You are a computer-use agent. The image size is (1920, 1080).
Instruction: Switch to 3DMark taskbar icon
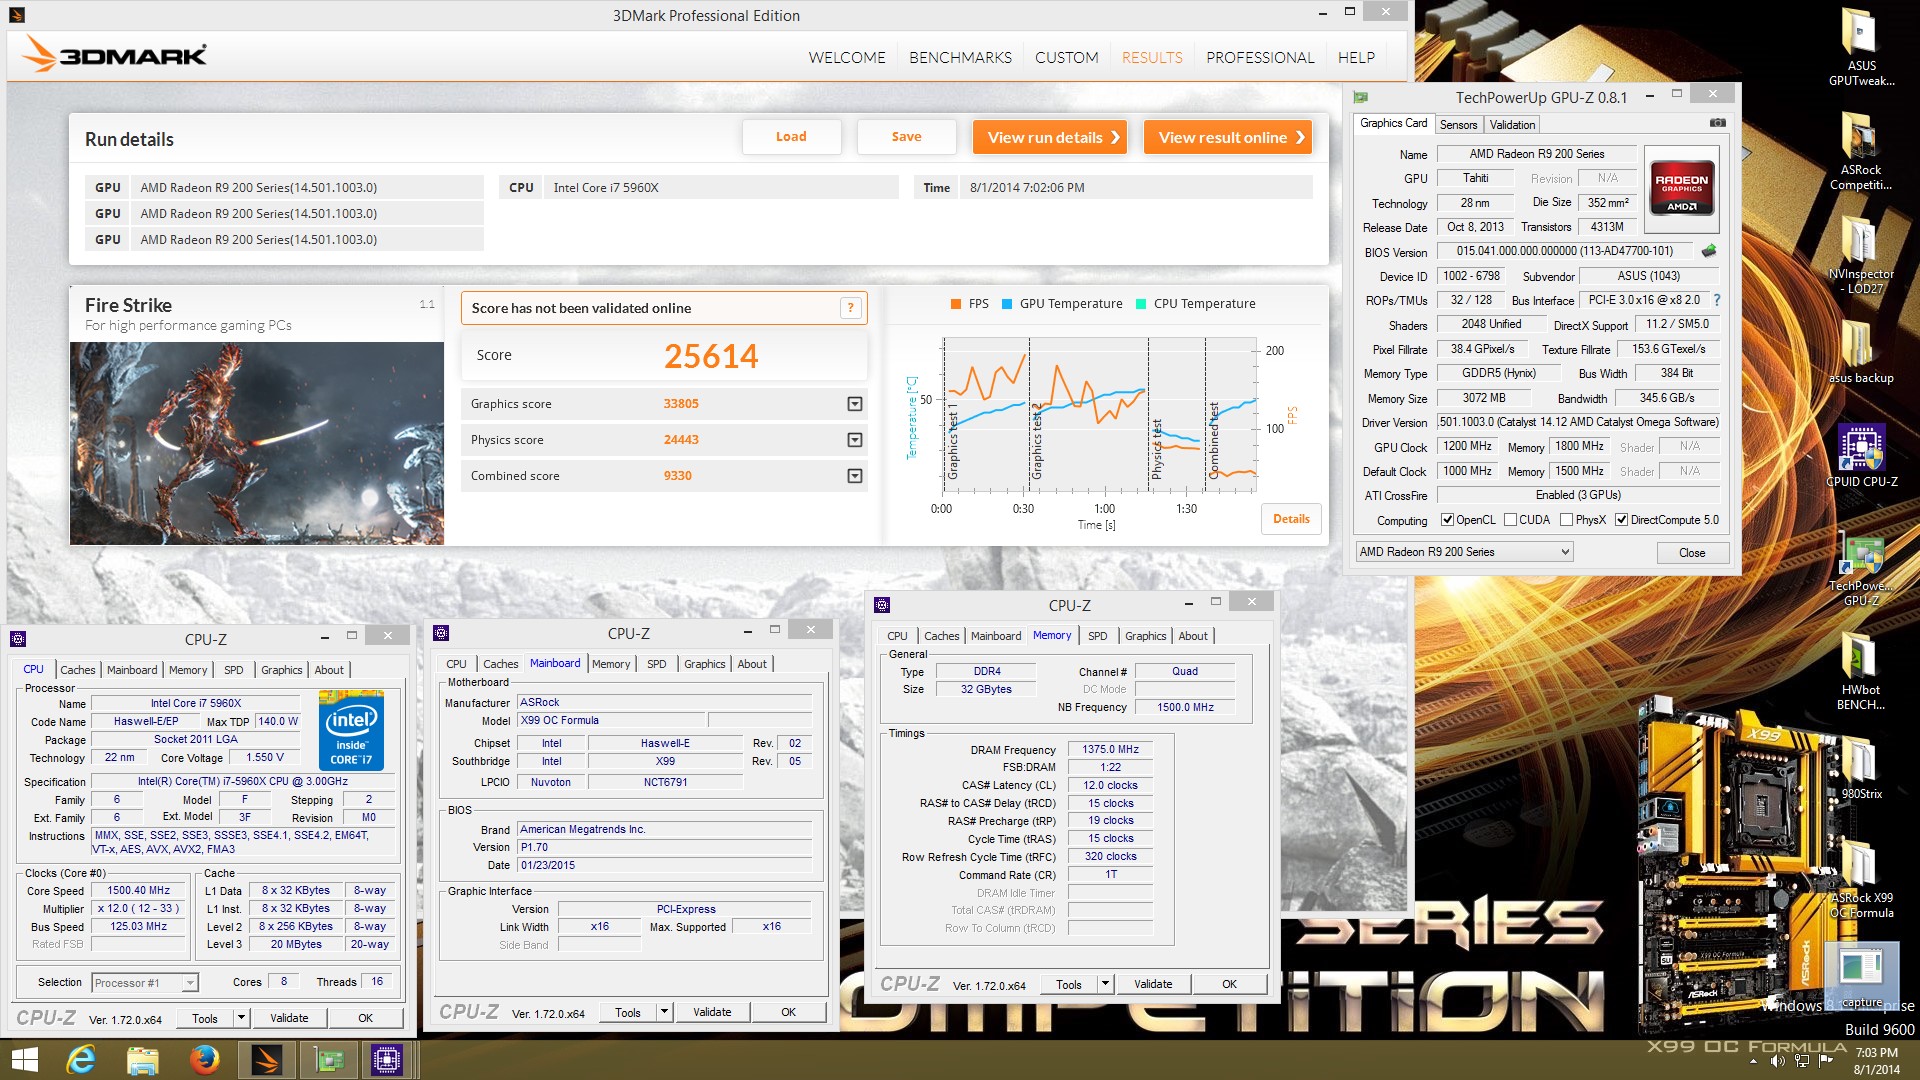[266, 1060]
